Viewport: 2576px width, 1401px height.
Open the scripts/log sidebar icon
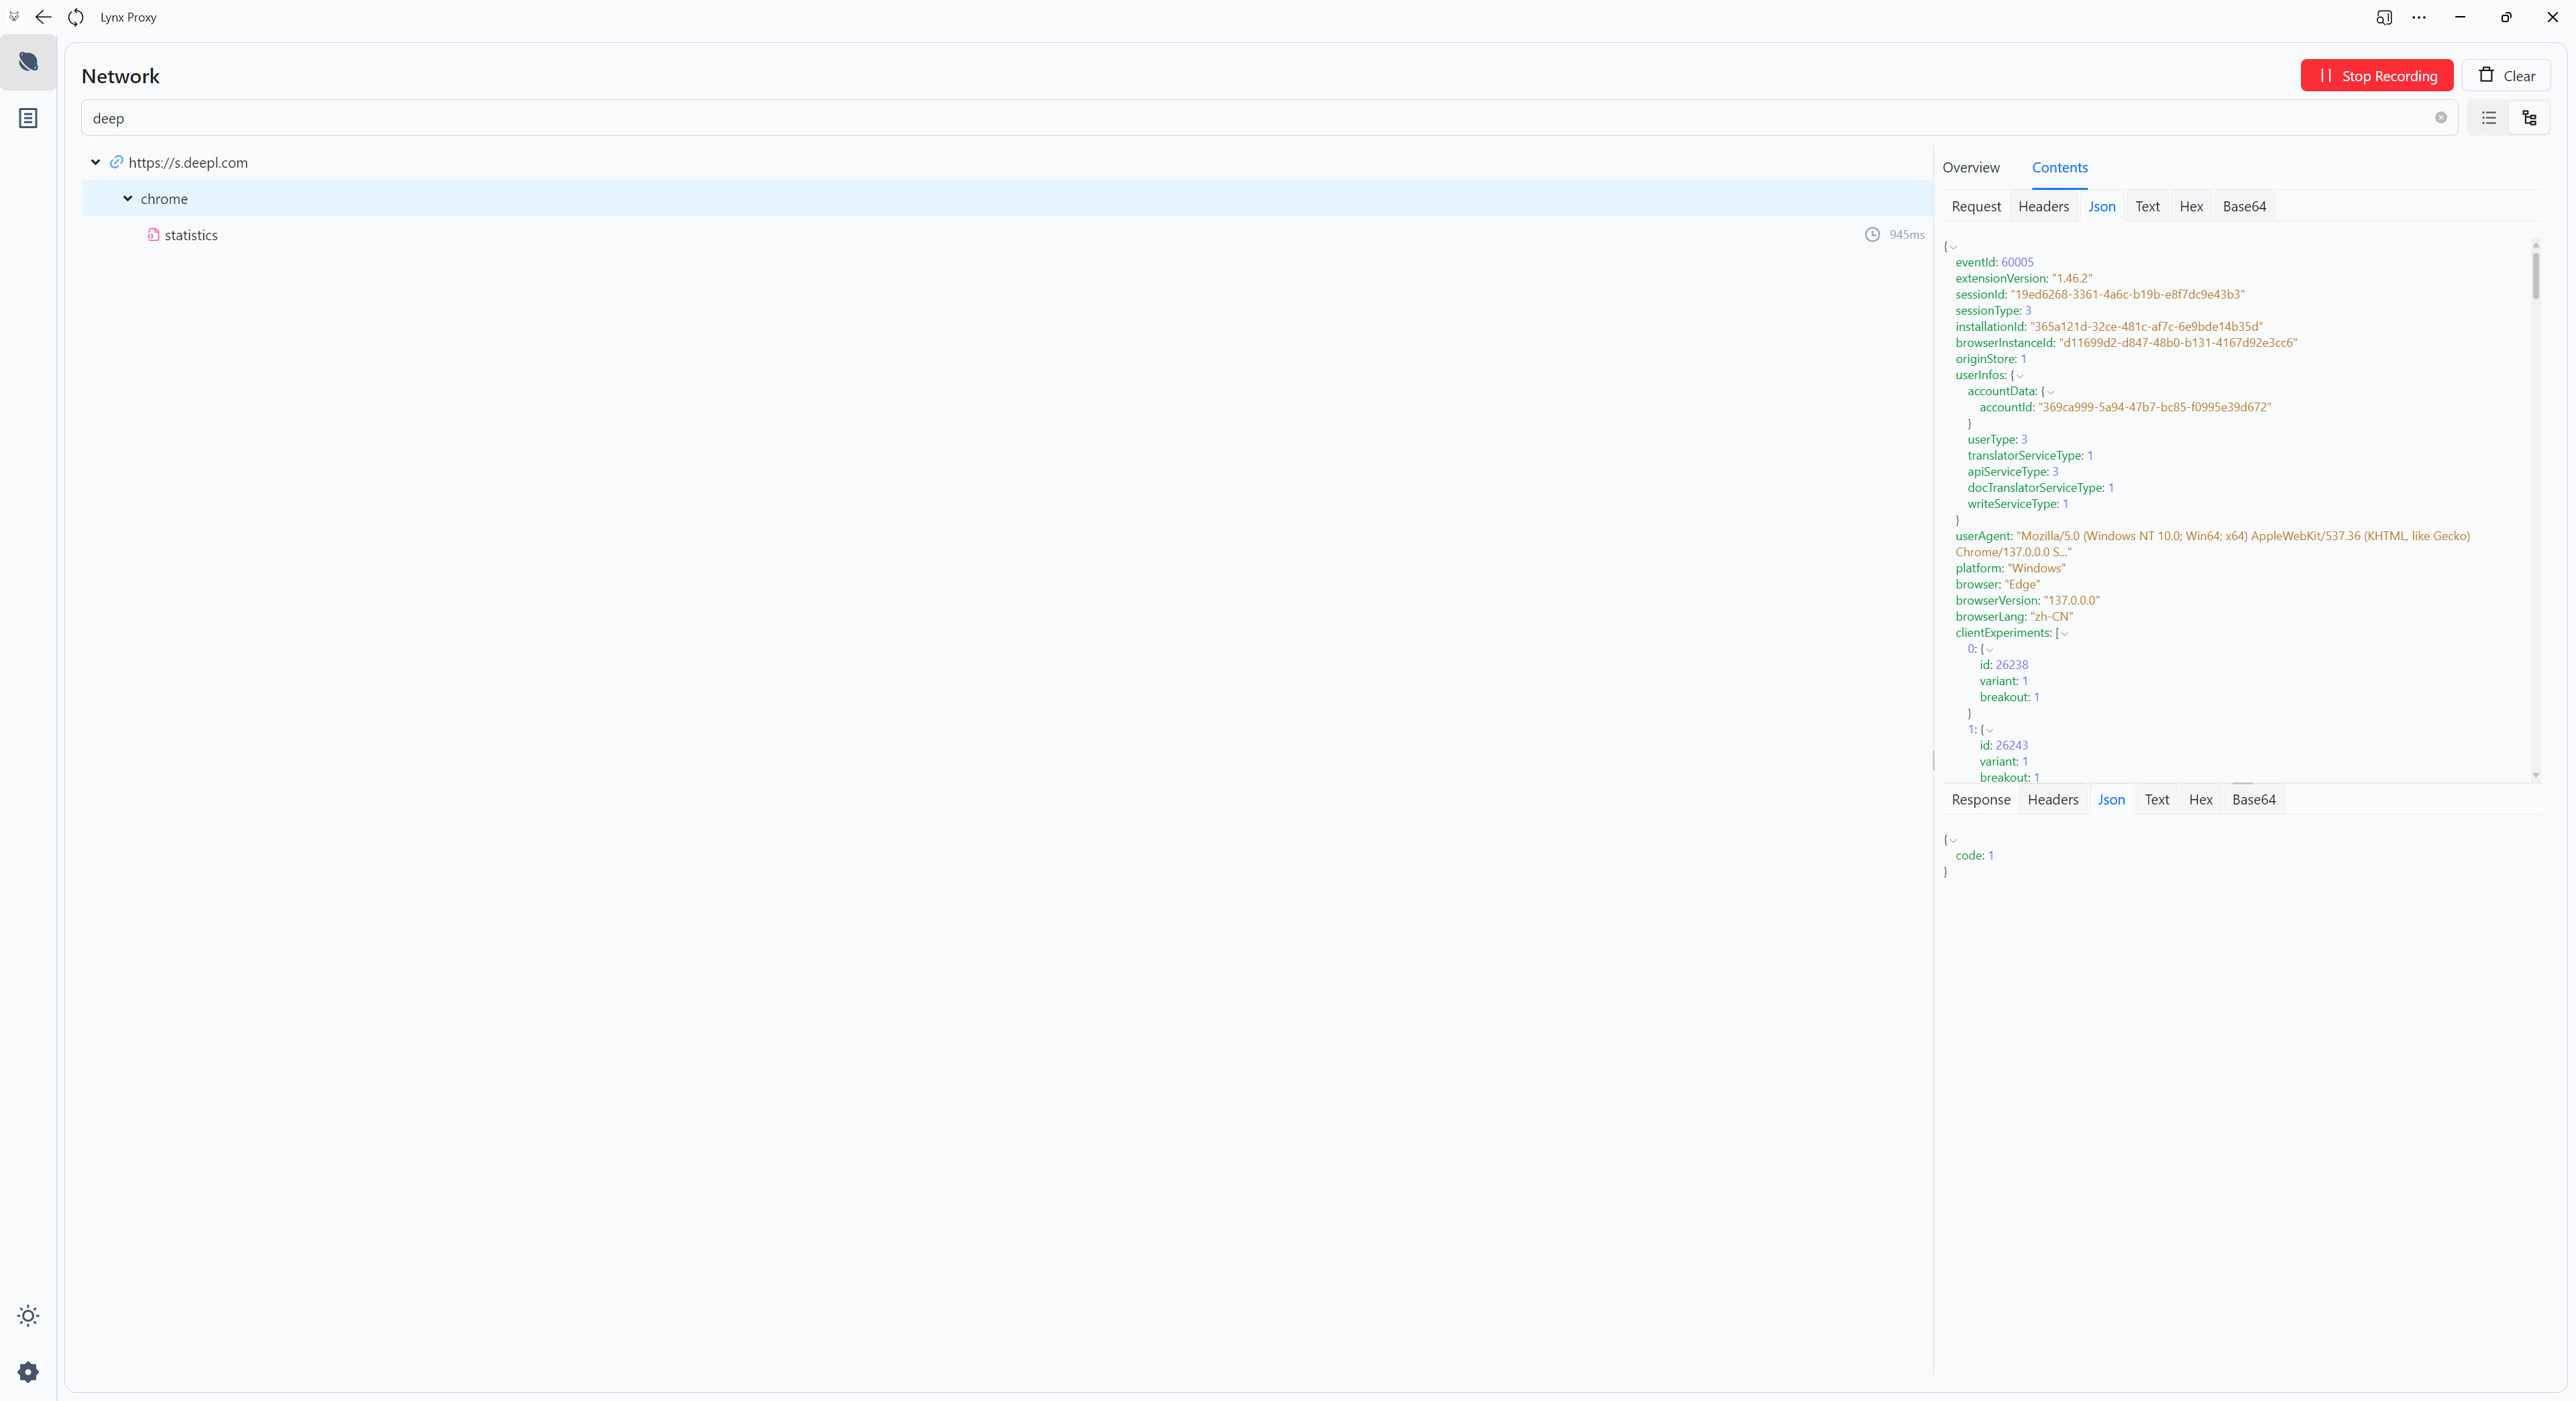pyautogui.click(x=28, y=118)
